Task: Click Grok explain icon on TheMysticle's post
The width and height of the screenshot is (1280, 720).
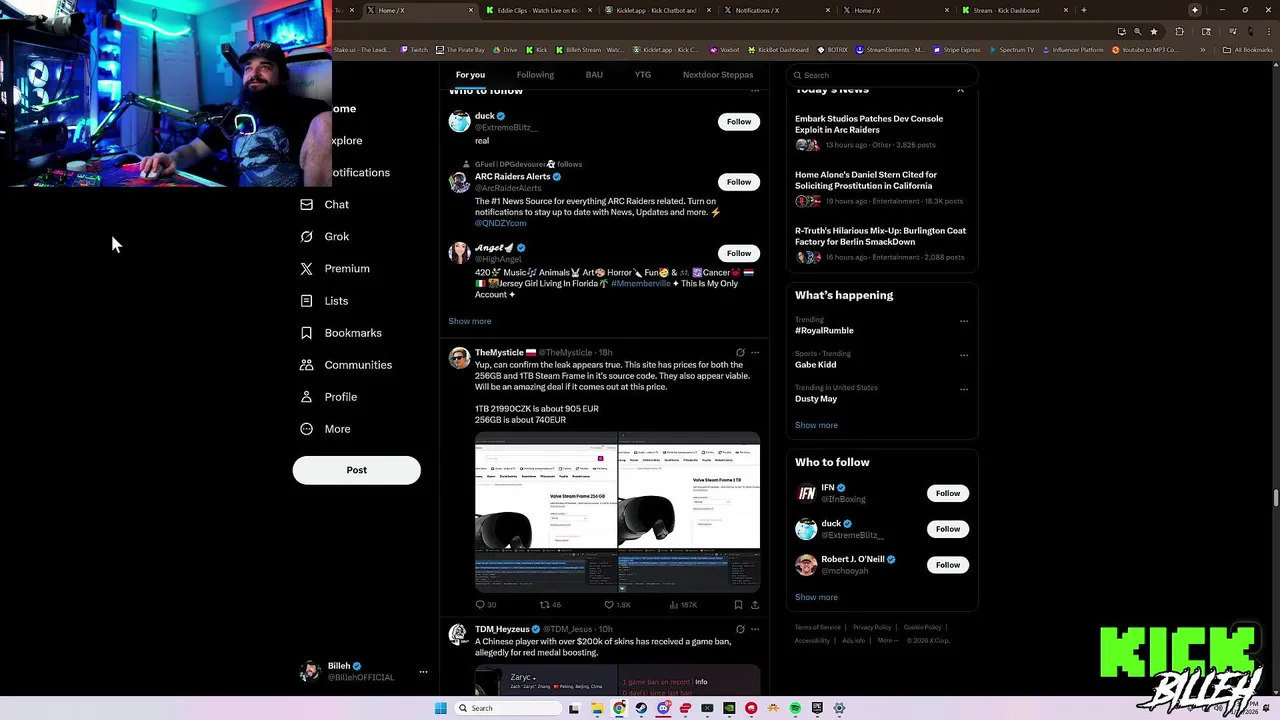Action: (740, 353)
